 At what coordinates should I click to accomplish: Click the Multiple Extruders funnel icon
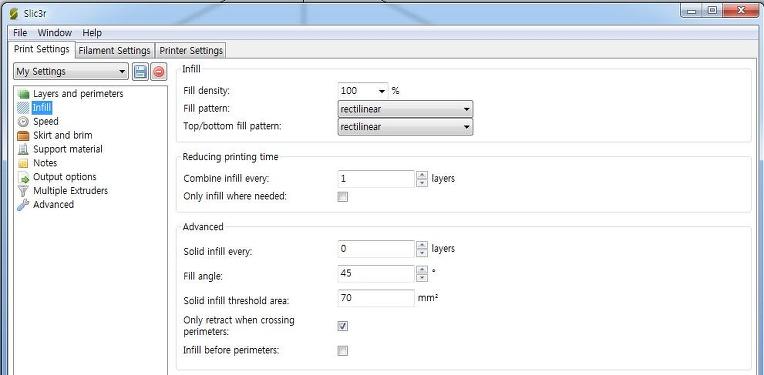23,191
